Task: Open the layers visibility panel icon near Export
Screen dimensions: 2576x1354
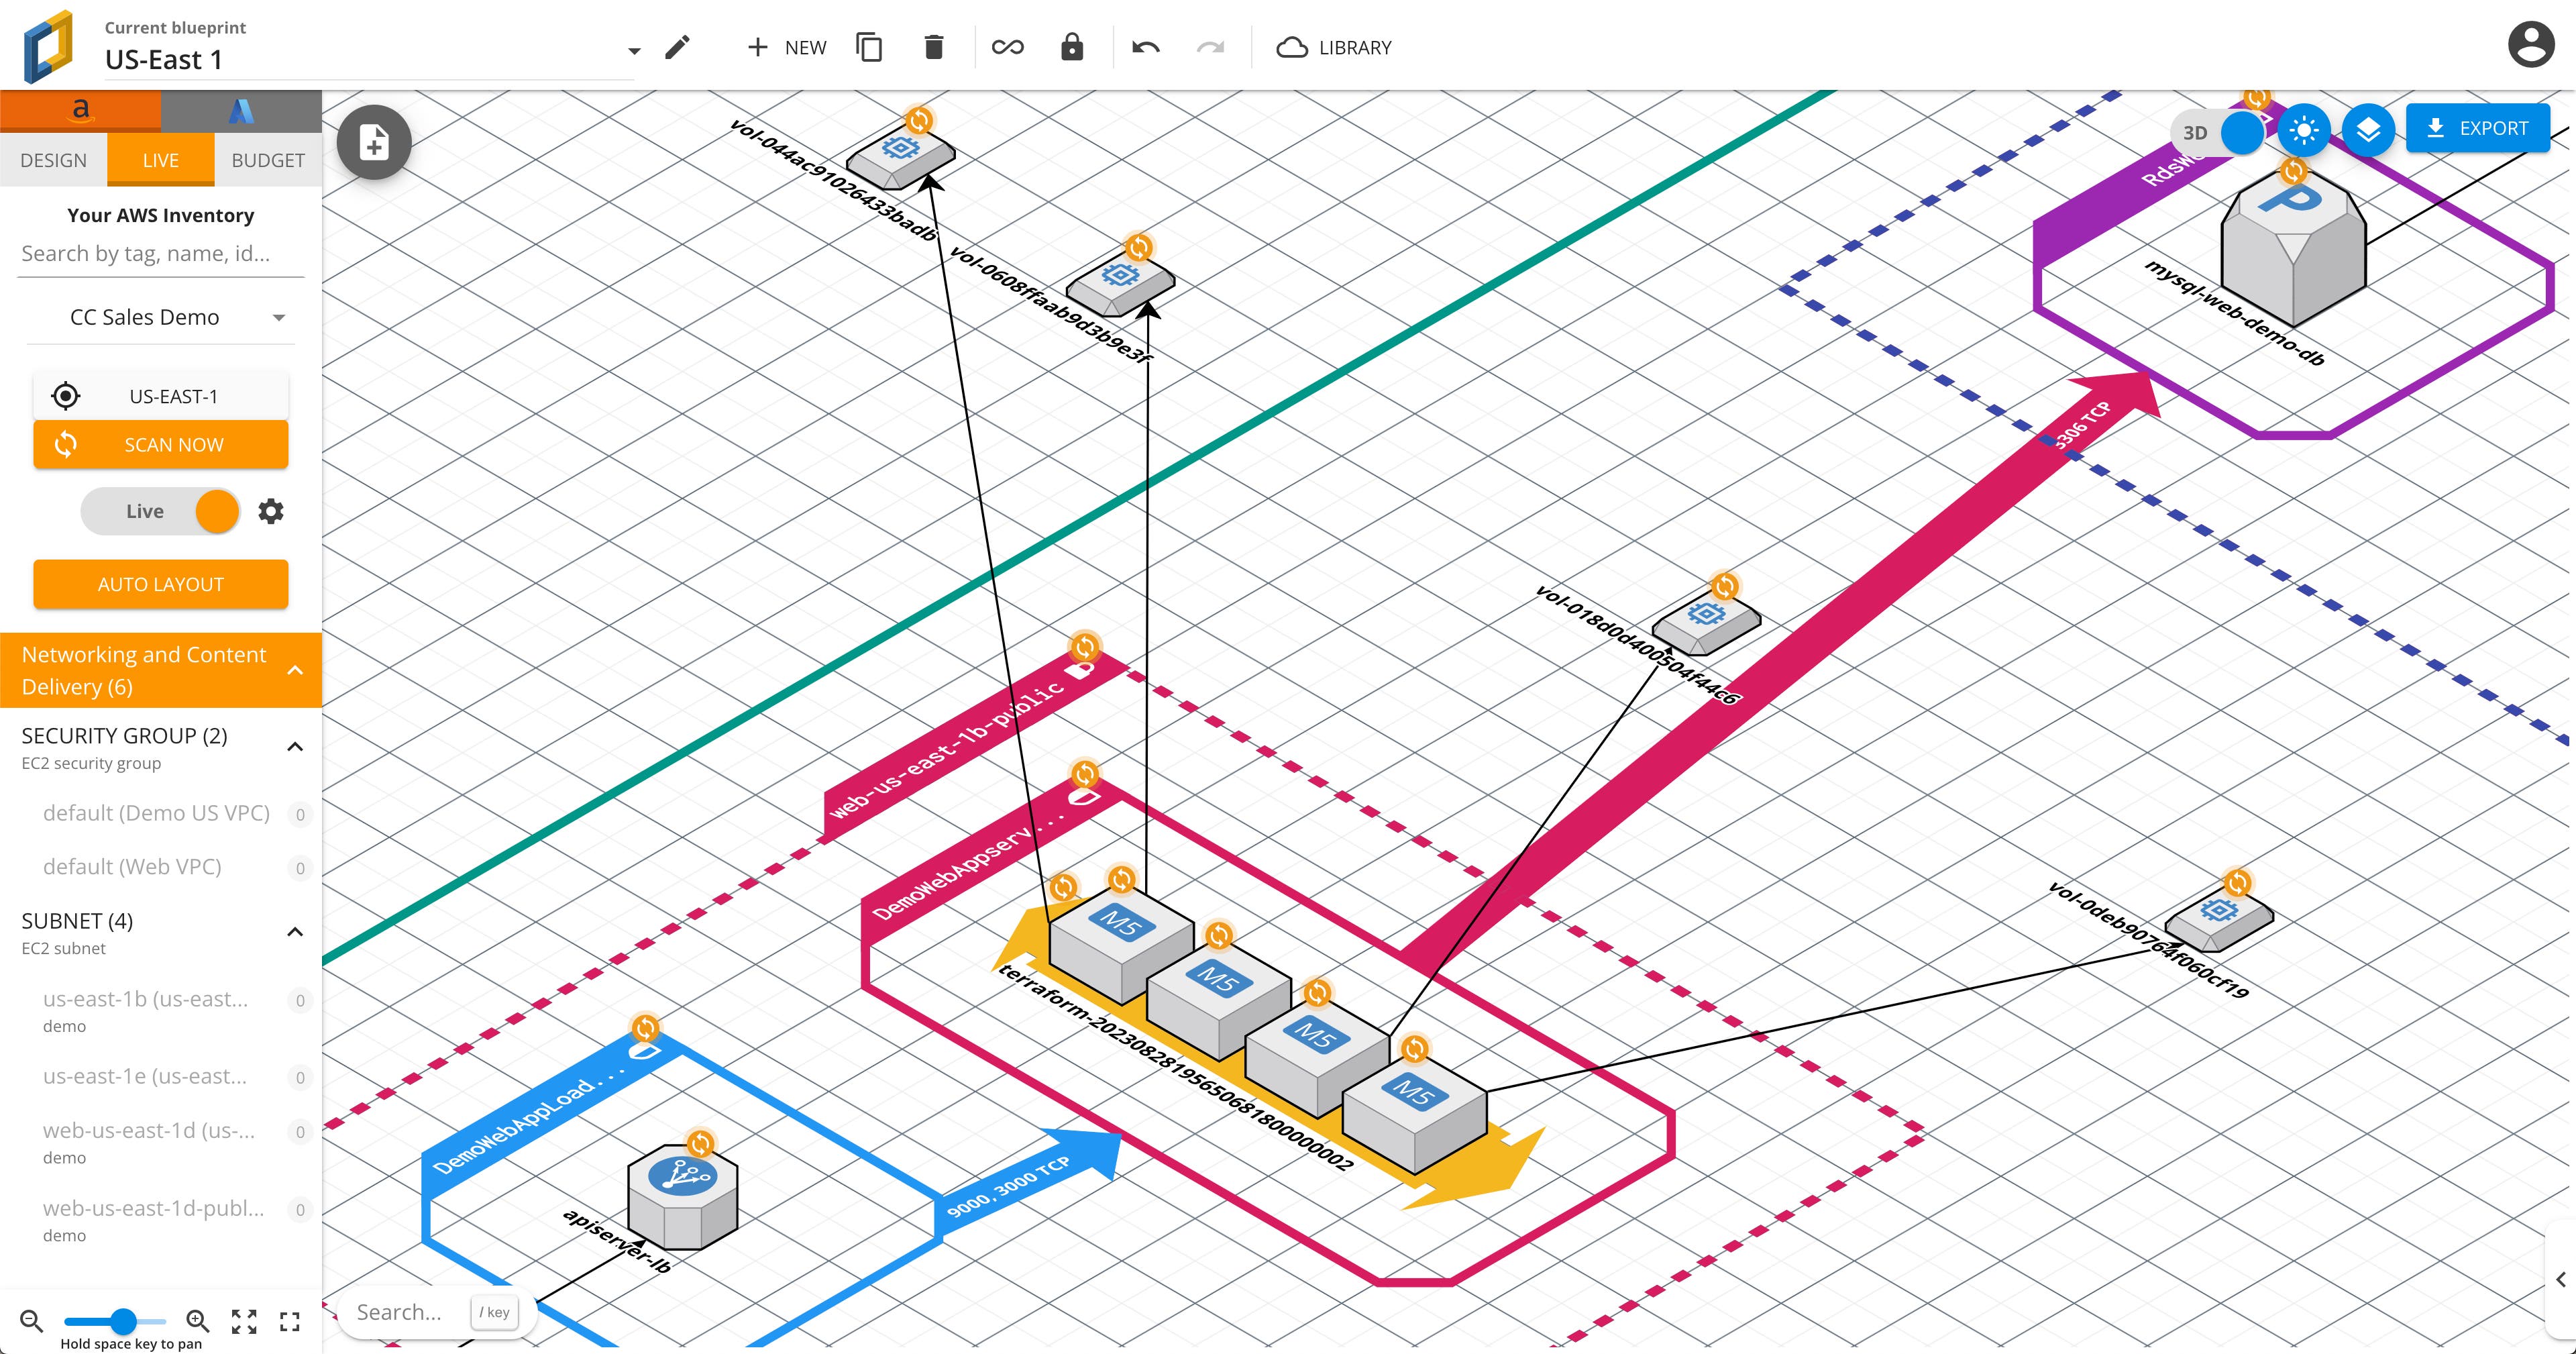Action: 2367,129
